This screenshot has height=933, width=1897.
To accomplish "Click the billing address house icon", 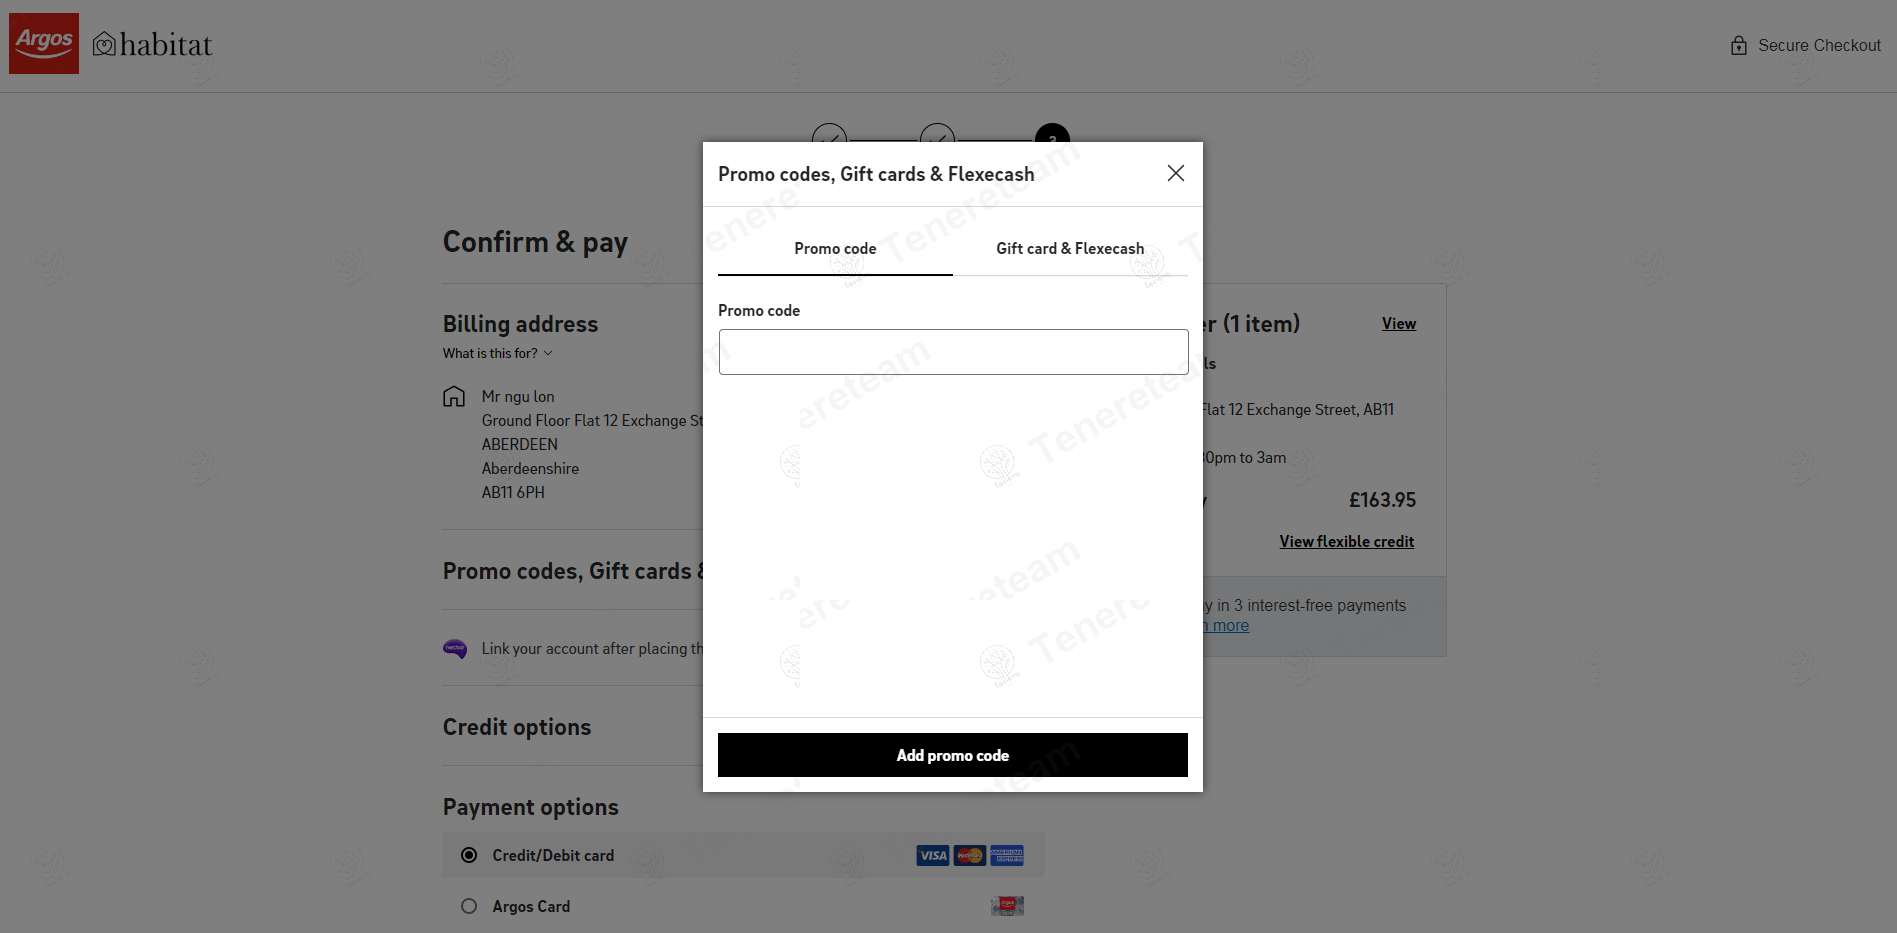I will (454, 397).
